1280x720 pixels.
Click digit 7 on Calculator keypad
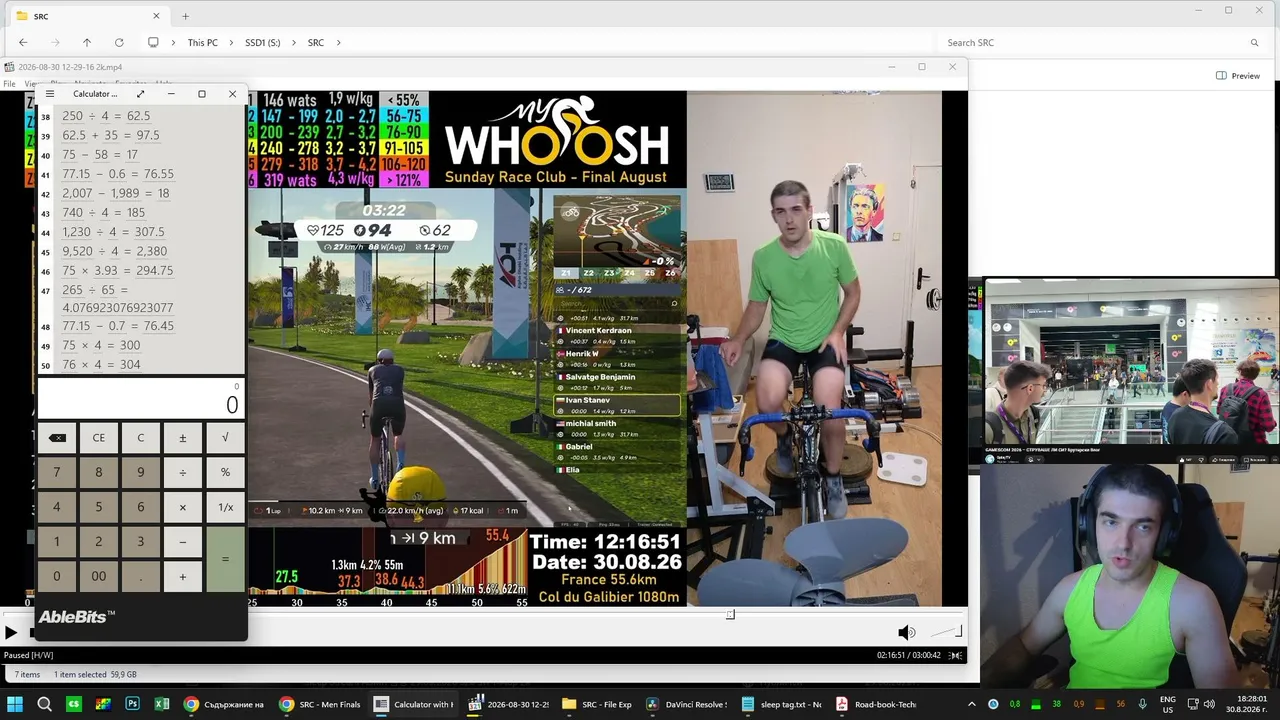[57, 473]
